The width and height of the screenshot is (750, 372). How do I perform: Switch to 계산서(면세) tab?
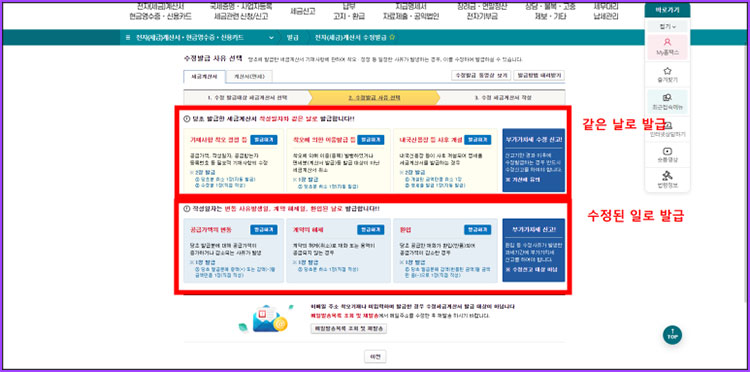(x=249, y=77)
